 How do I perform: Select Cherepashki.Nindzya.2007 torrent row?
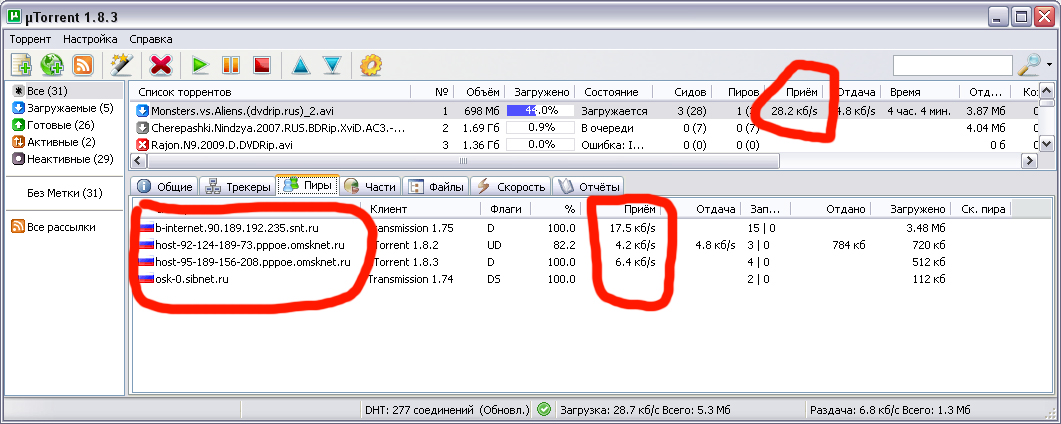[583, 128]
